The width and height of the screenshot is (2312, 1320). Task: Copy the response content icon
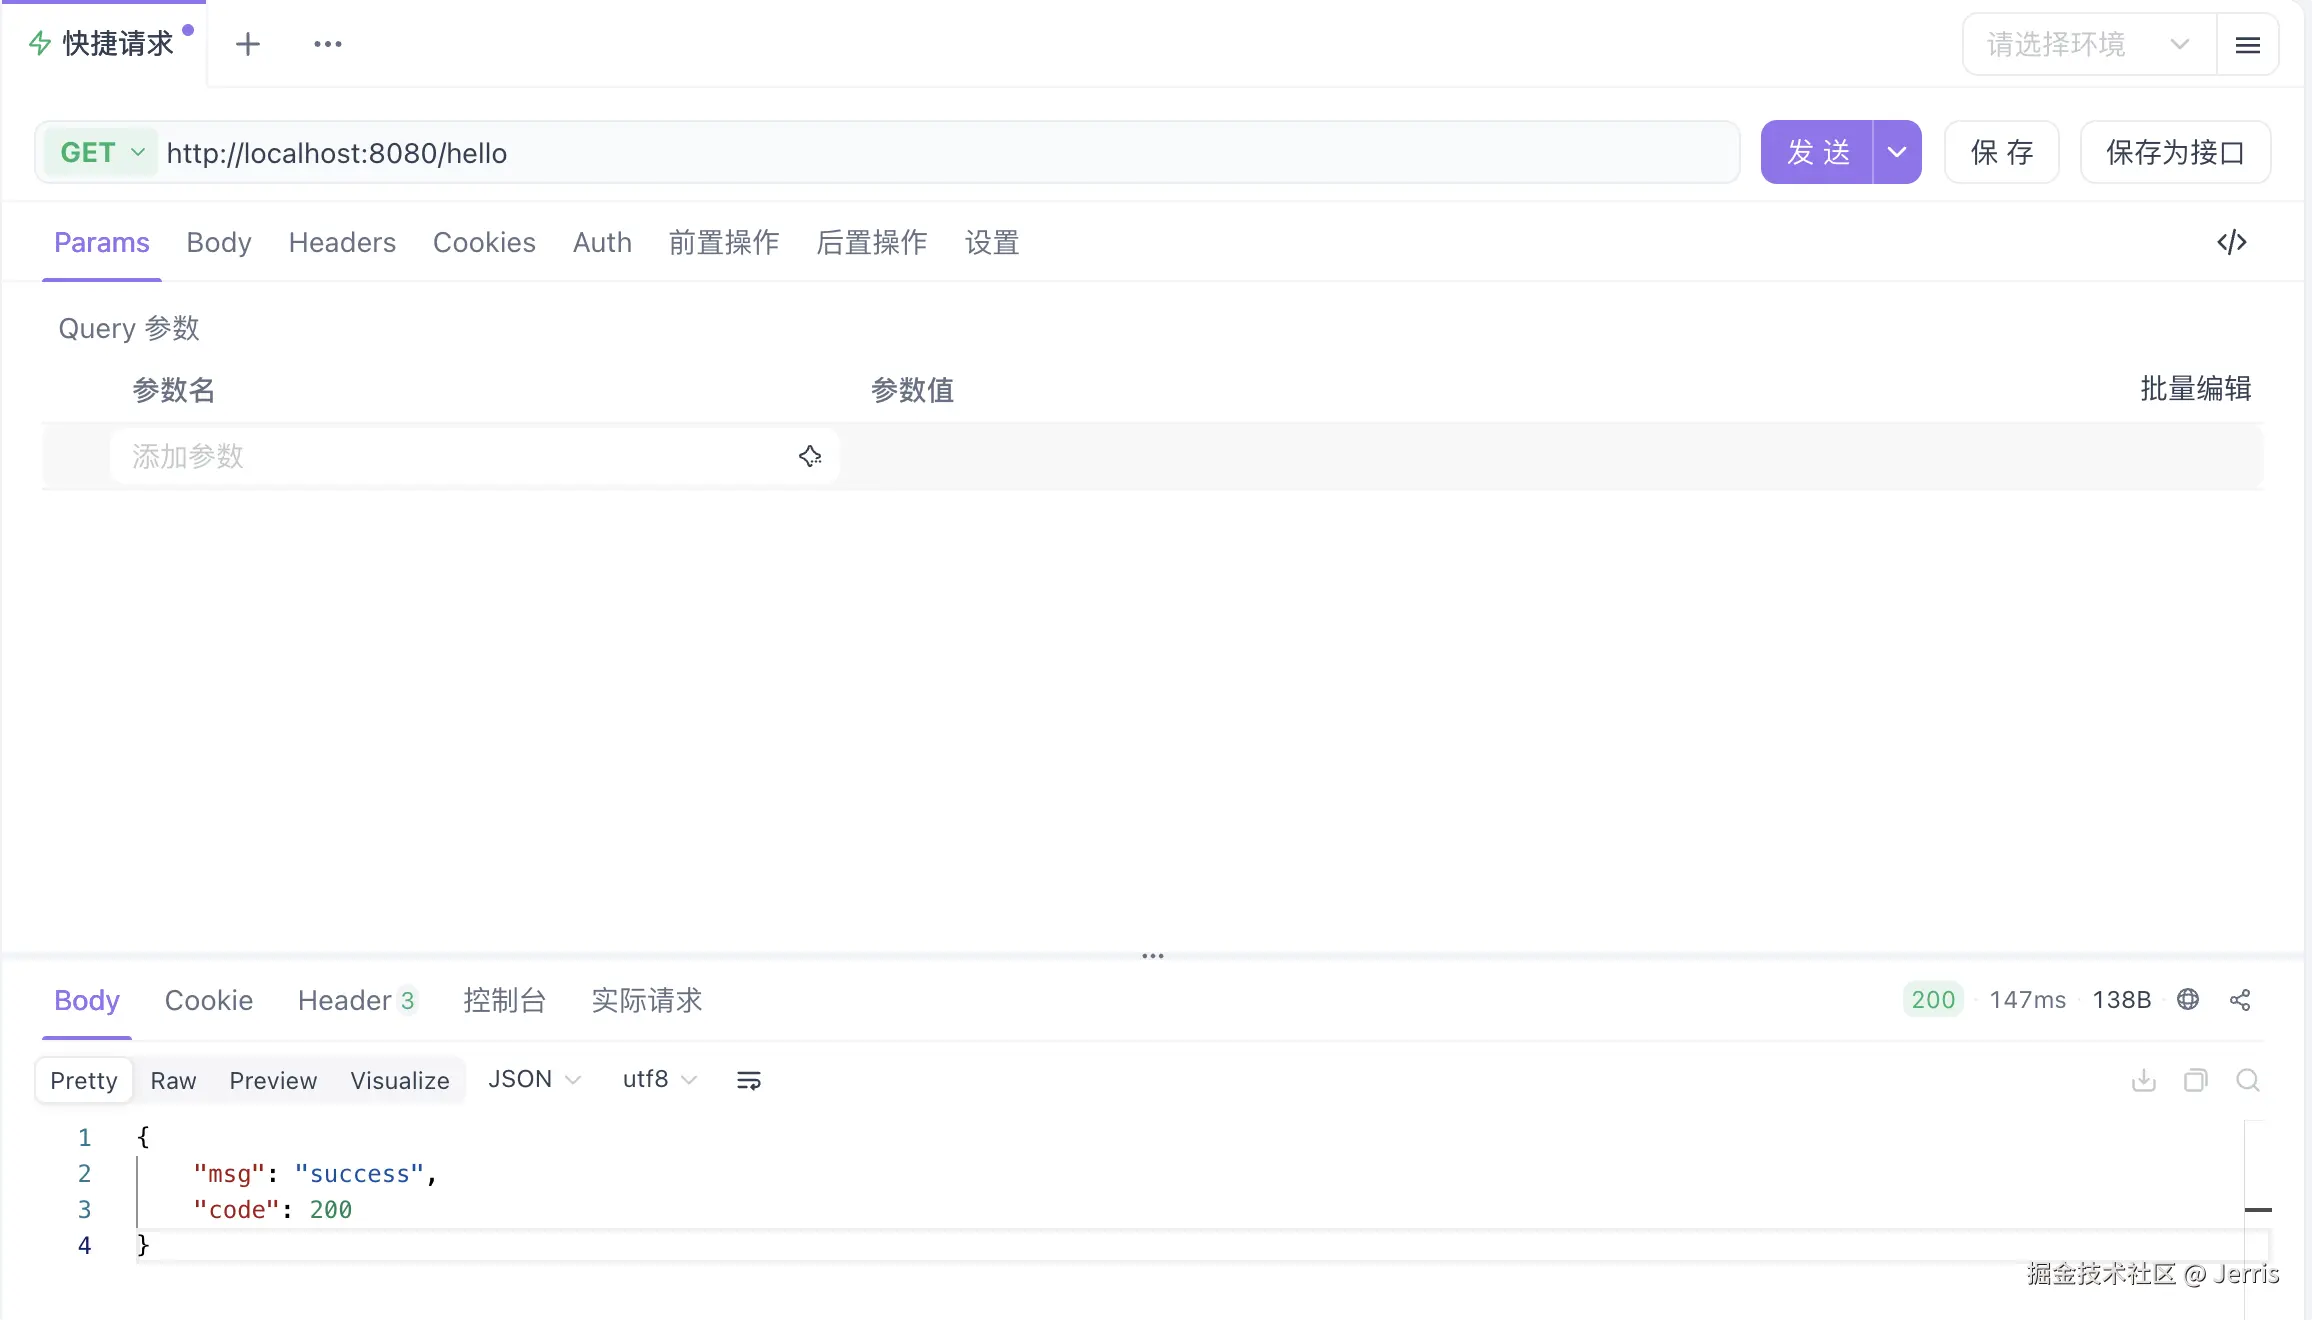[x=2195, y=1080]
